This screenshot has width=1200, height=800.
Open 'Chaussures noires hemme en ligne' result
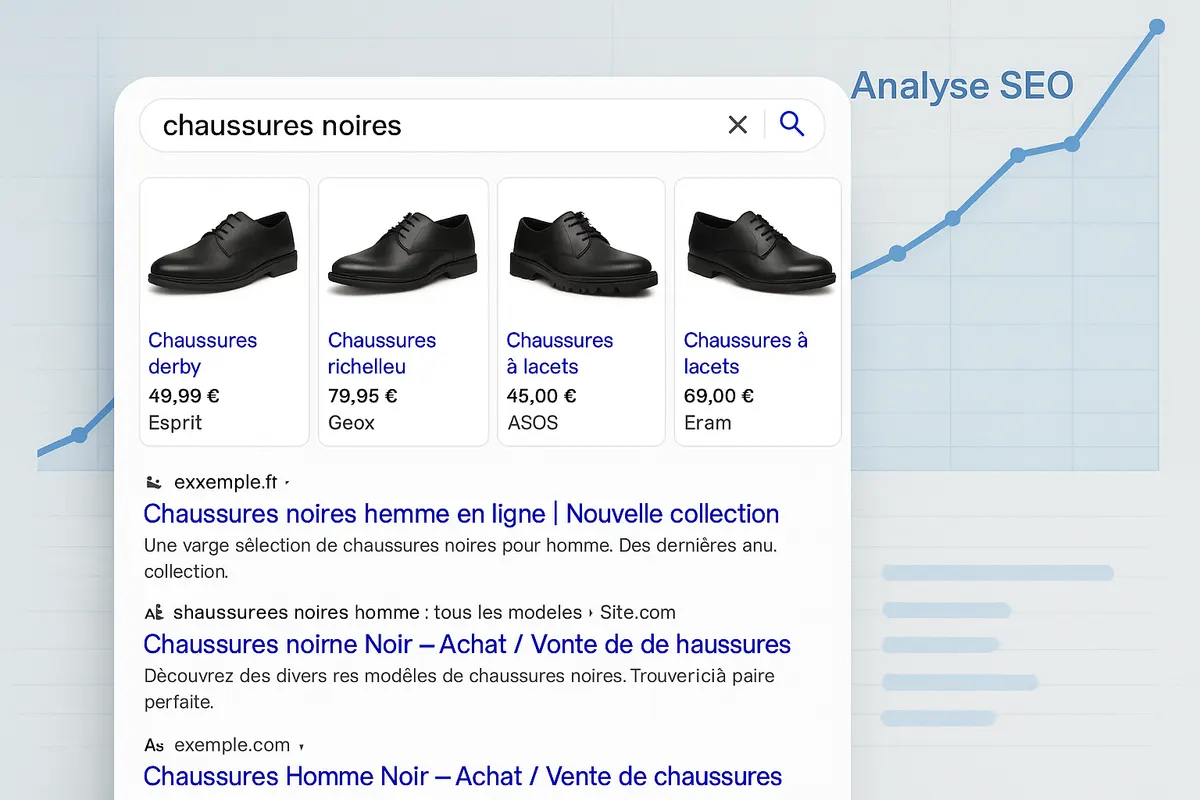click(461, 514)
